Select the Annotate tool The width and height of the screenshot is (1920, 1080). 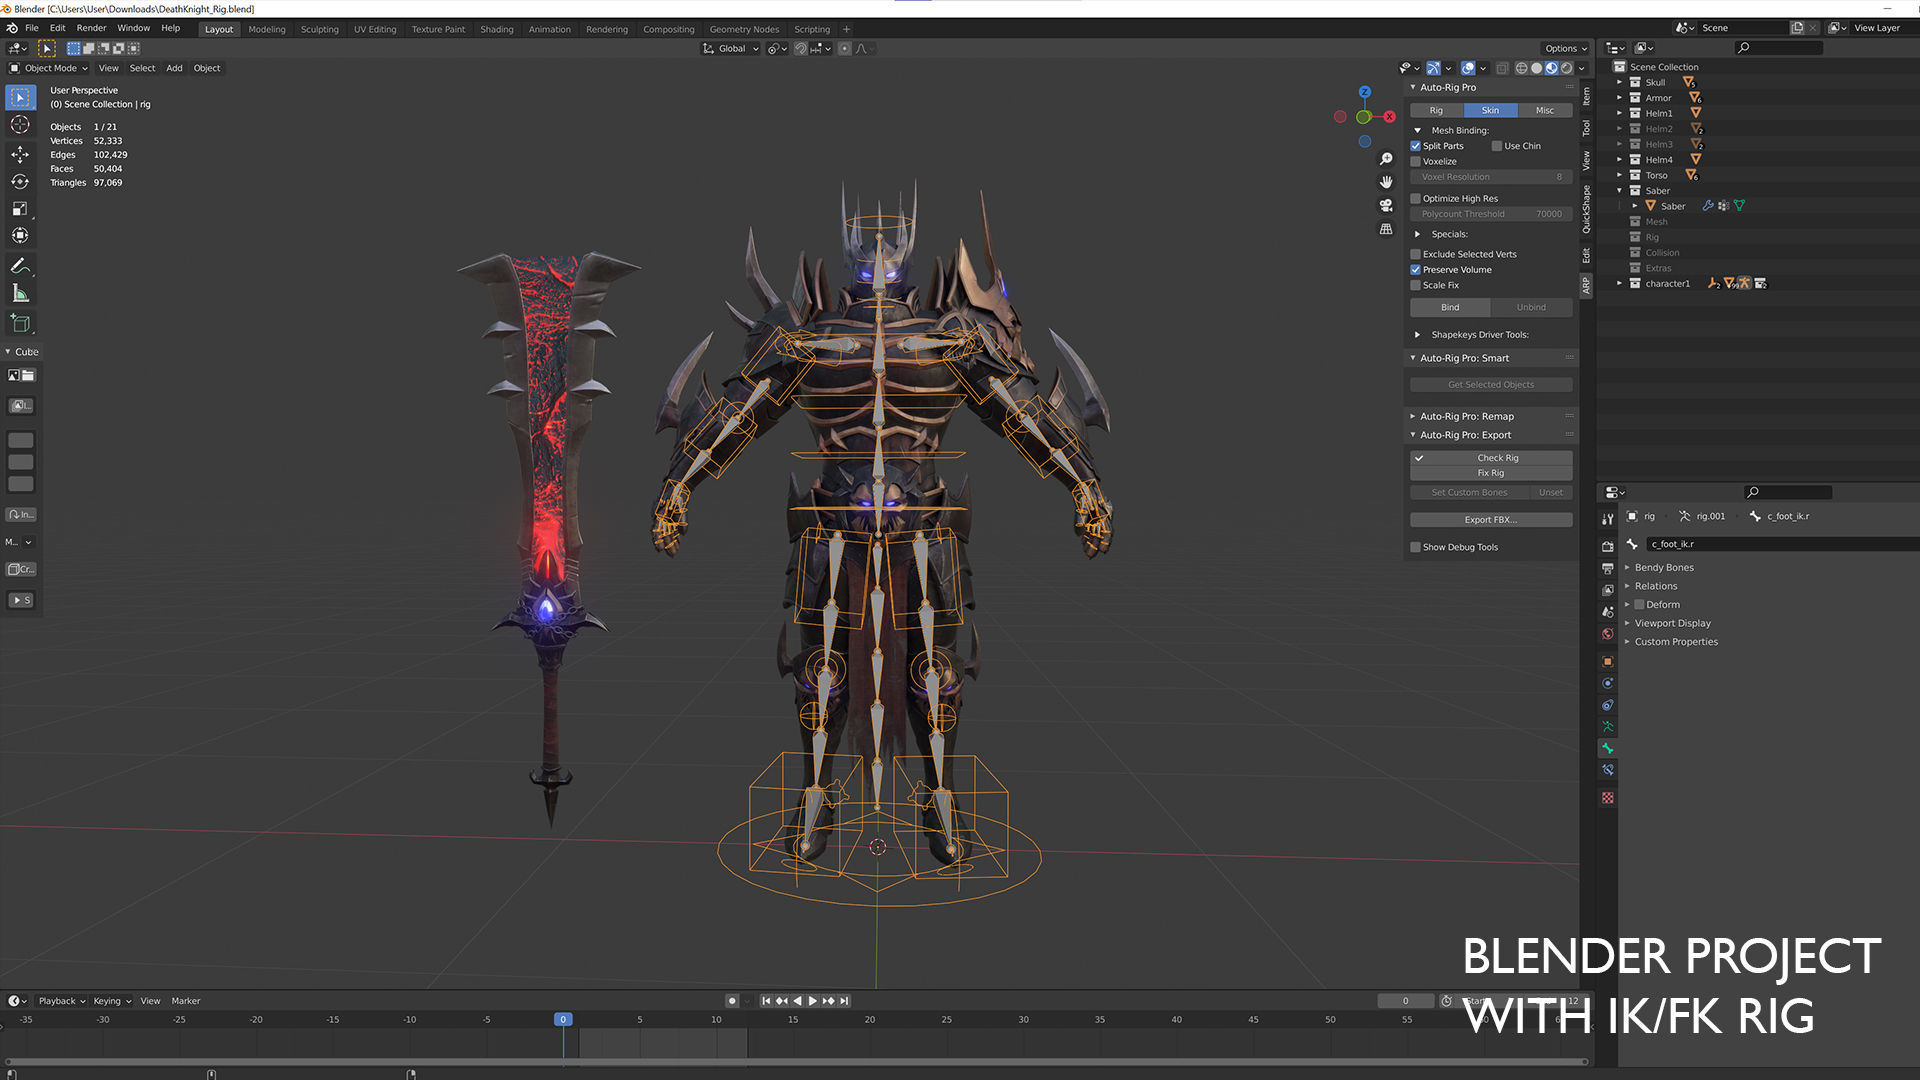[21, 266]
